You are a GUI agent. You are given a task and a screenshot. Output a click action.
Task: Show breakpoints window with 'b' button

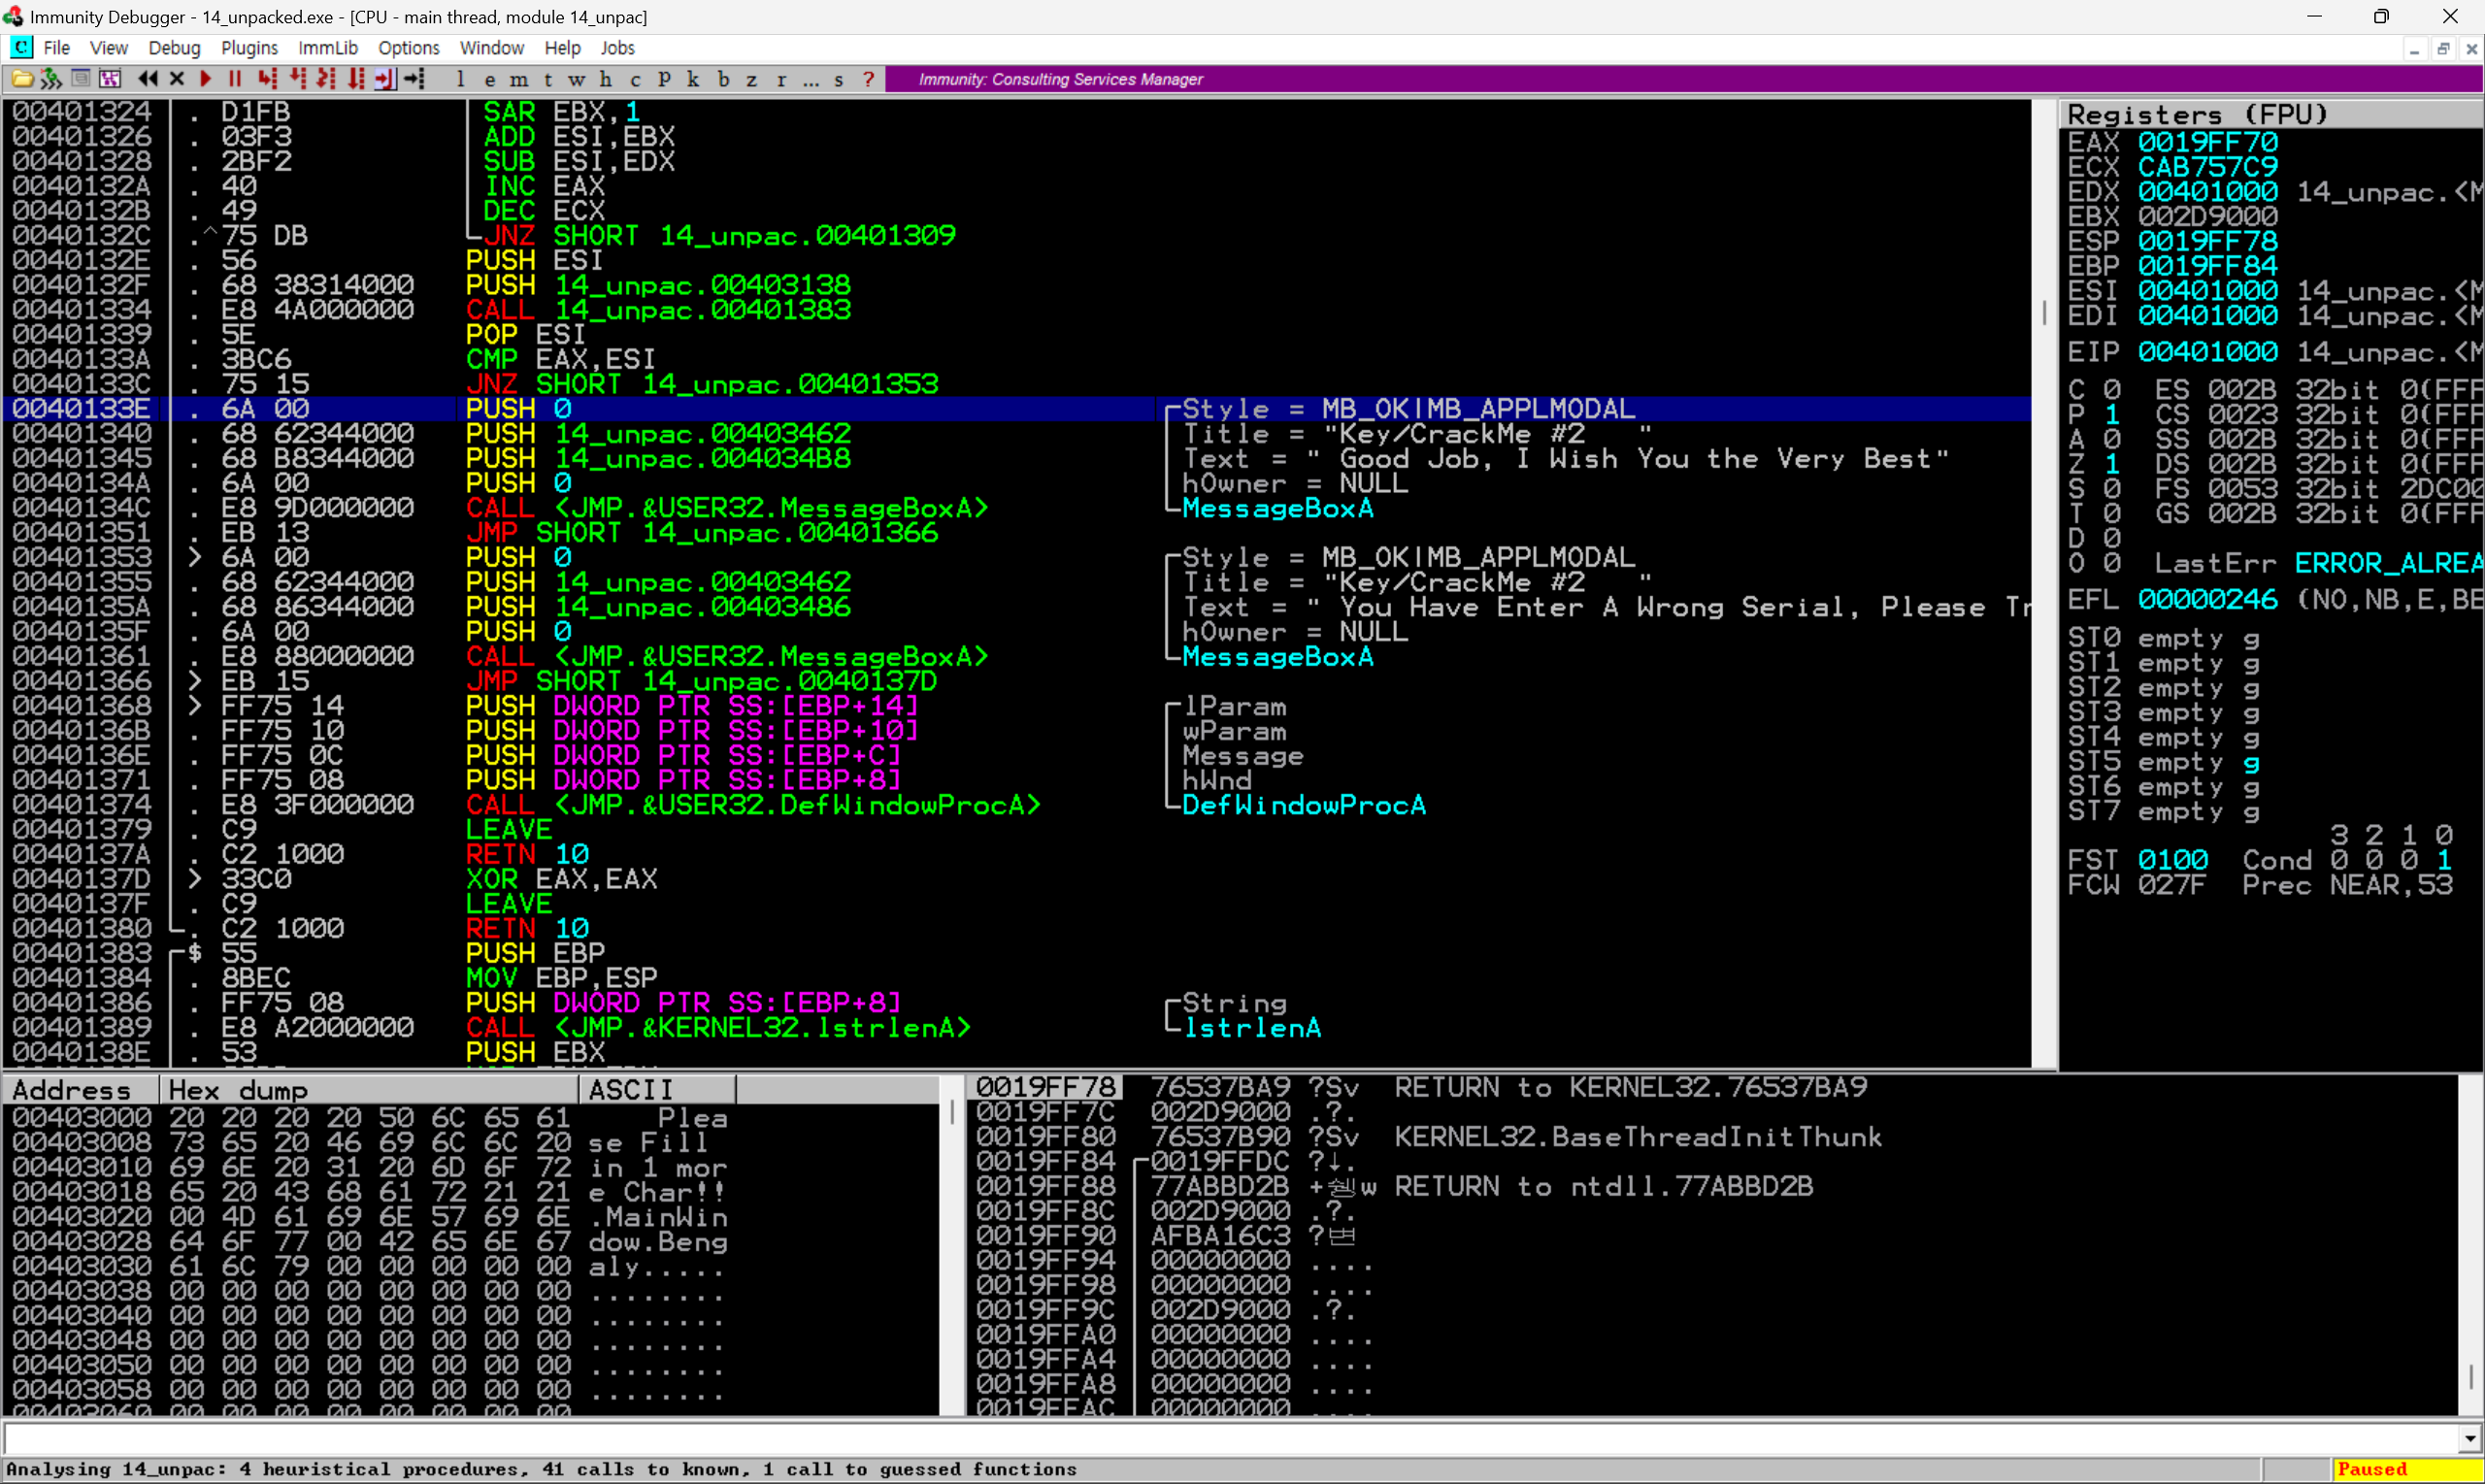723,79
